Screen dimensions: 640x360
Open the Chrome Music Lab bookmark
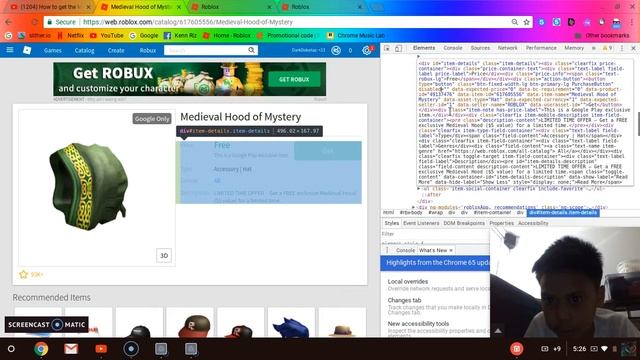(x=356, y=36)
